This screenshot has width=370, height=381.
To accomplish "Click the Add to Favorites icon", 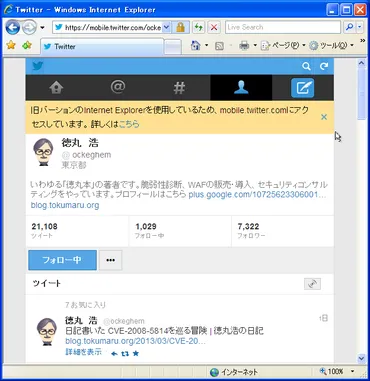I will pos(27,45).
